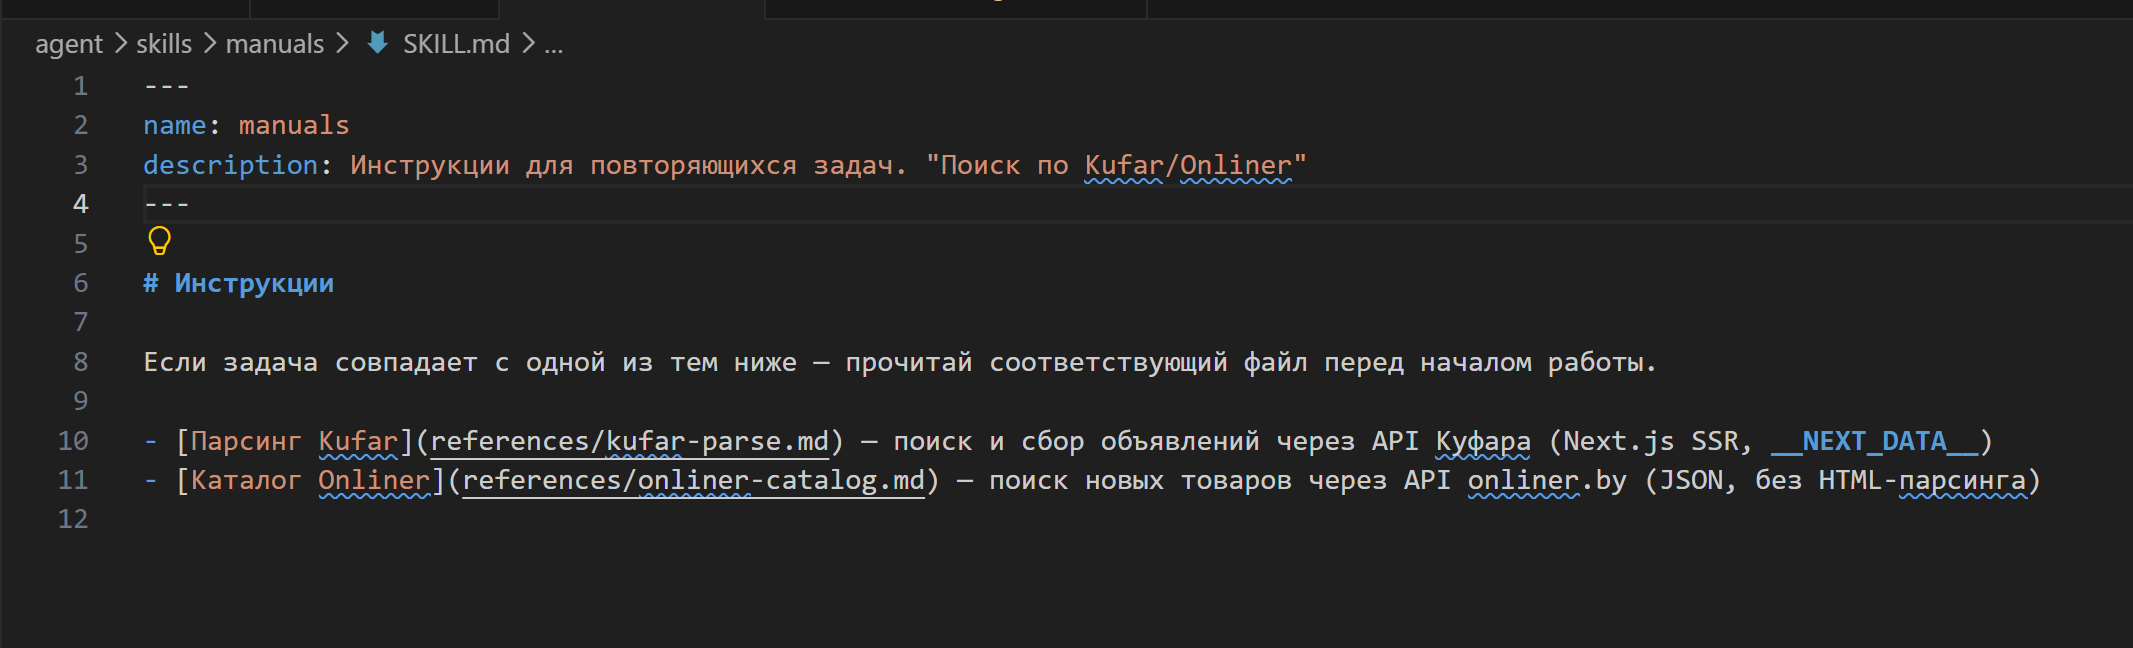Click 'Next.js SSR' text on line 10

coord(1650,441)
